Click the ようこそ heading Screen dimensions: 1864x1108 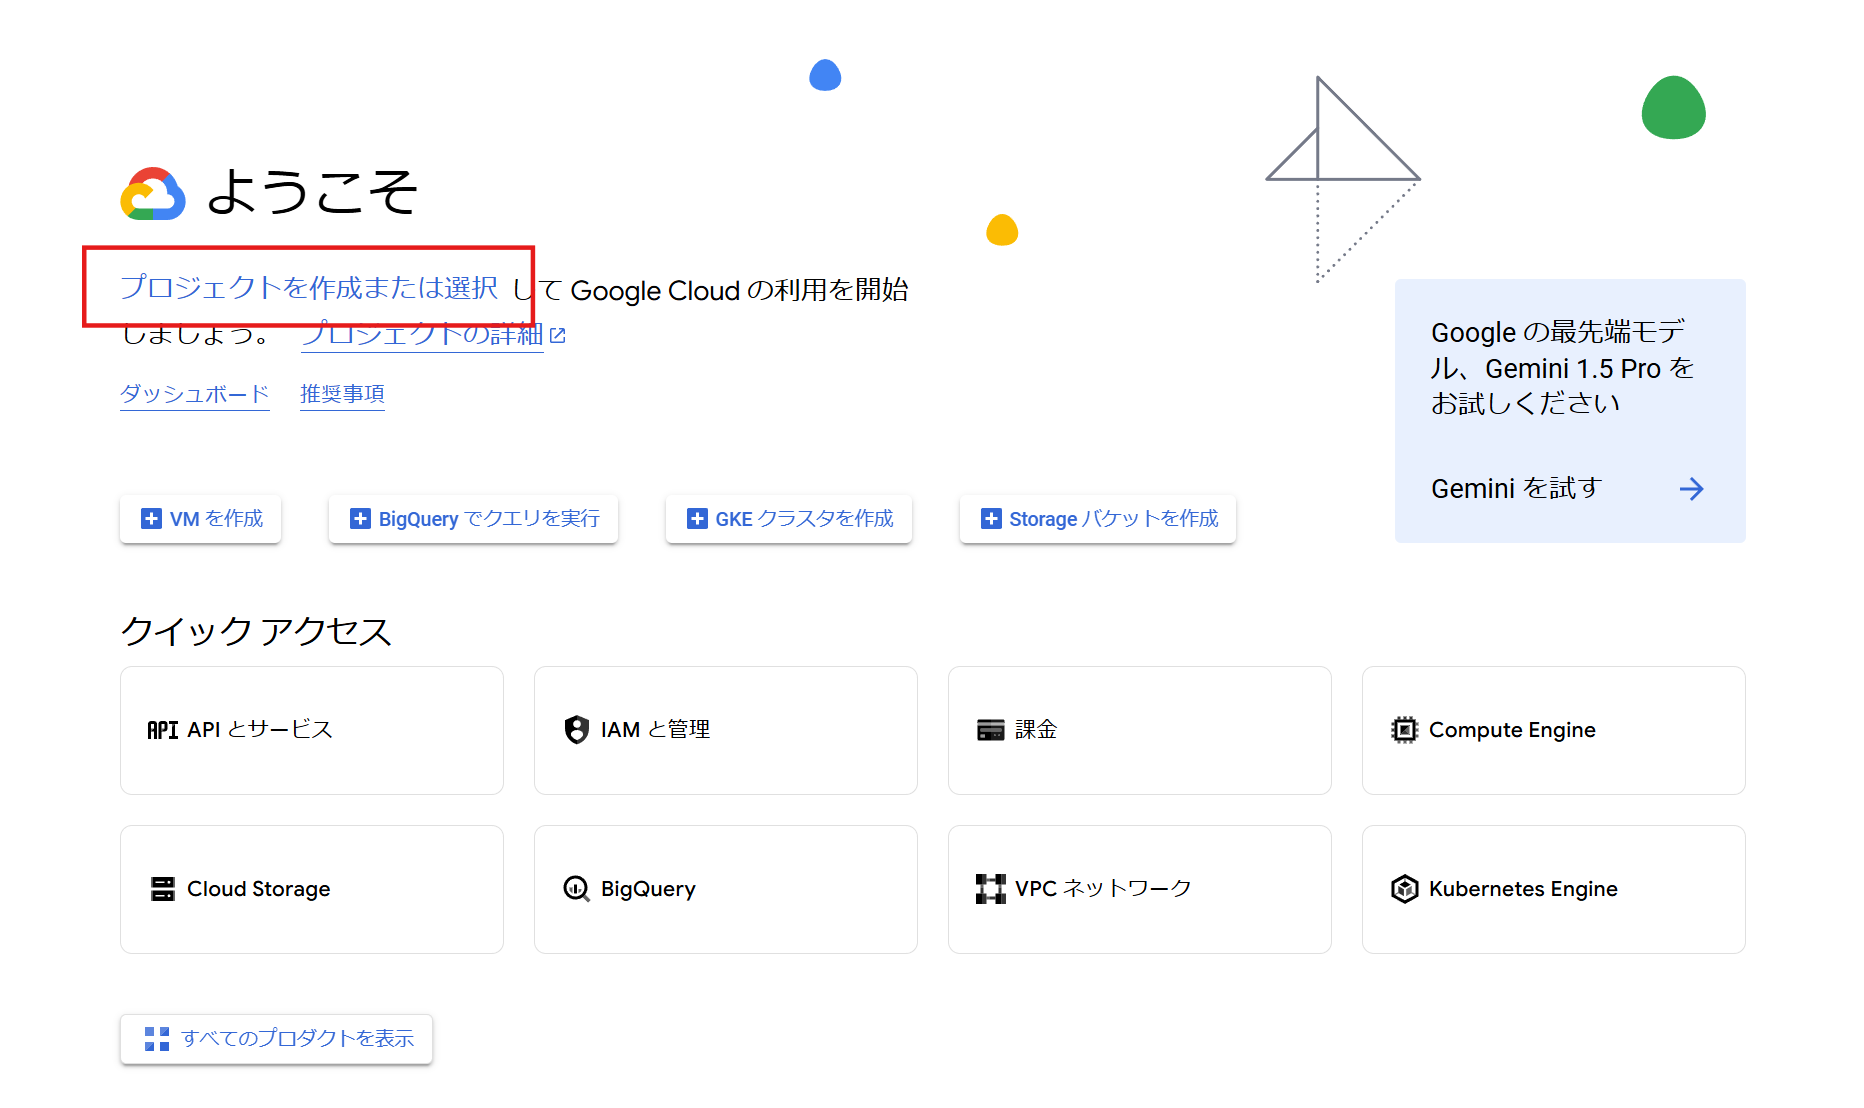pos(312,192)
